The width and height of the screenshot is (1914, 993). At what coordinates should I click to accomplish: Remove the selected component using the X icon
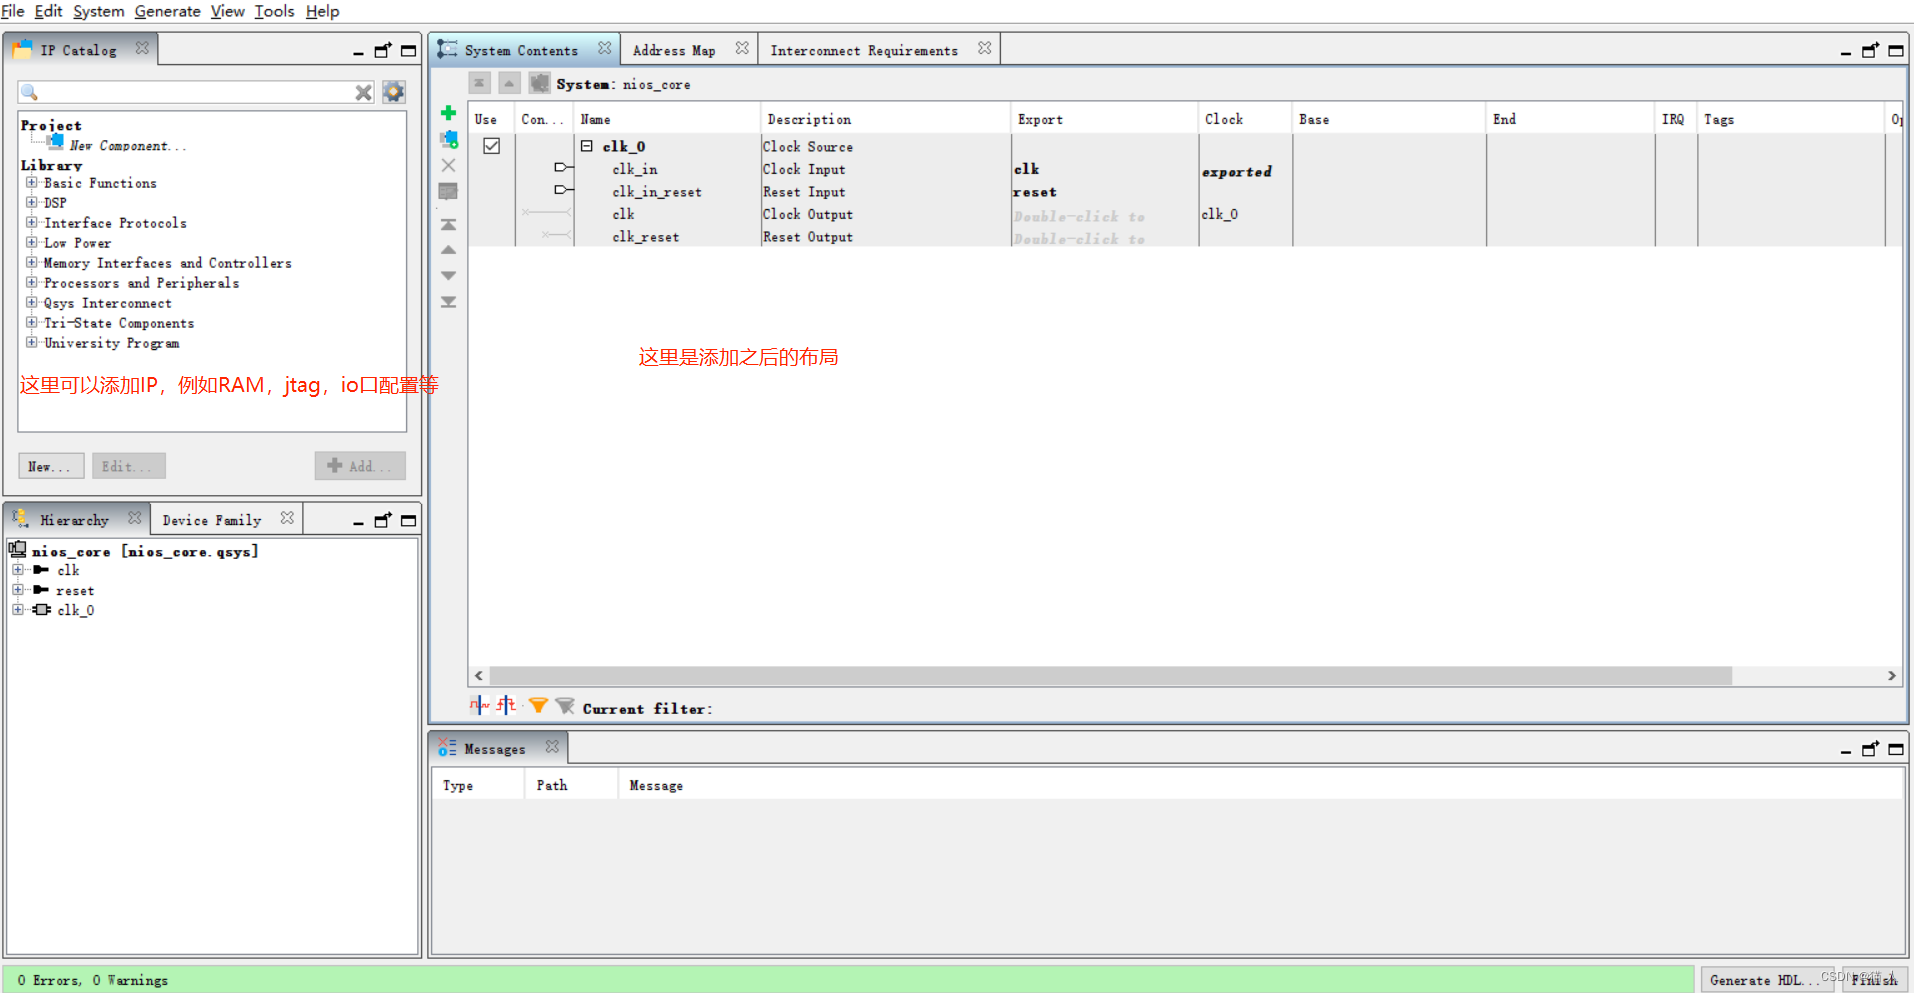448,165
